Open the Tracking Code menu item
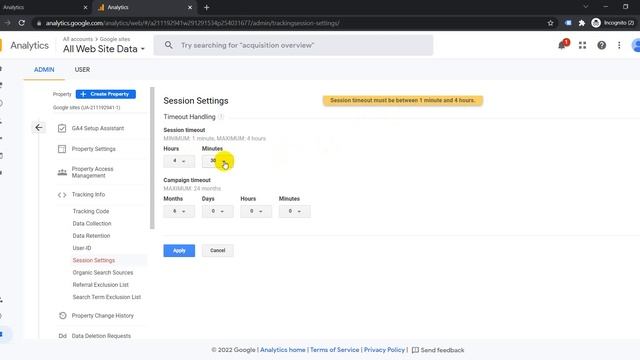Image resolution: width=640 pixels, height=360 pixels. [x=91, y=211]
